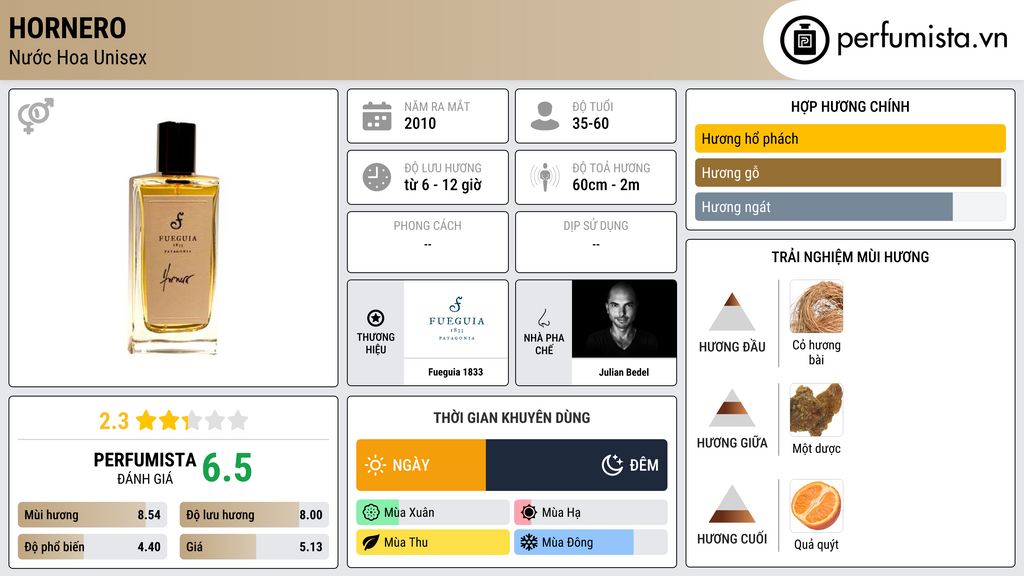Click the star badge icon above Thương hiệu

(x=376, y=318)
